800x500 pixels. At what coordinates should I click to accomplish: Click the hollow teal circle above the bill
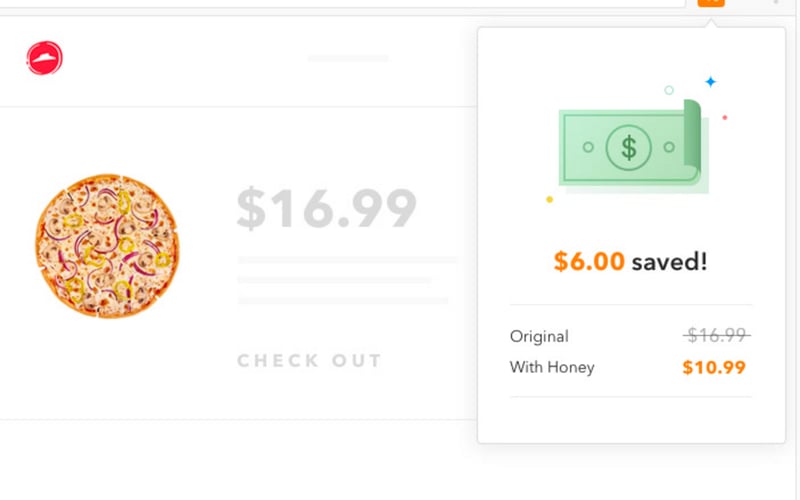tap(669, 90)
